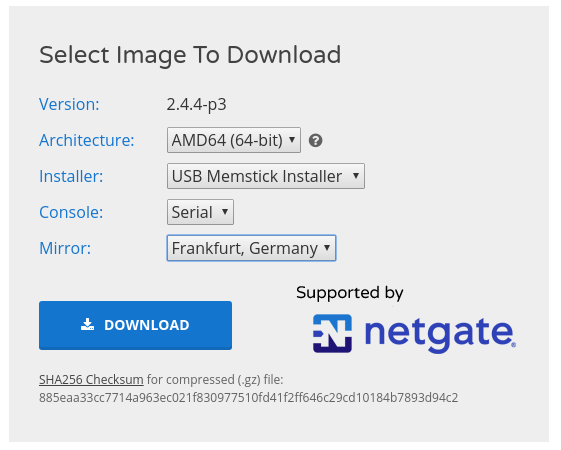Click the Architecture label text
Image resolution: width=561 pixels, height=450 pixels.
[x=87, y=140]
